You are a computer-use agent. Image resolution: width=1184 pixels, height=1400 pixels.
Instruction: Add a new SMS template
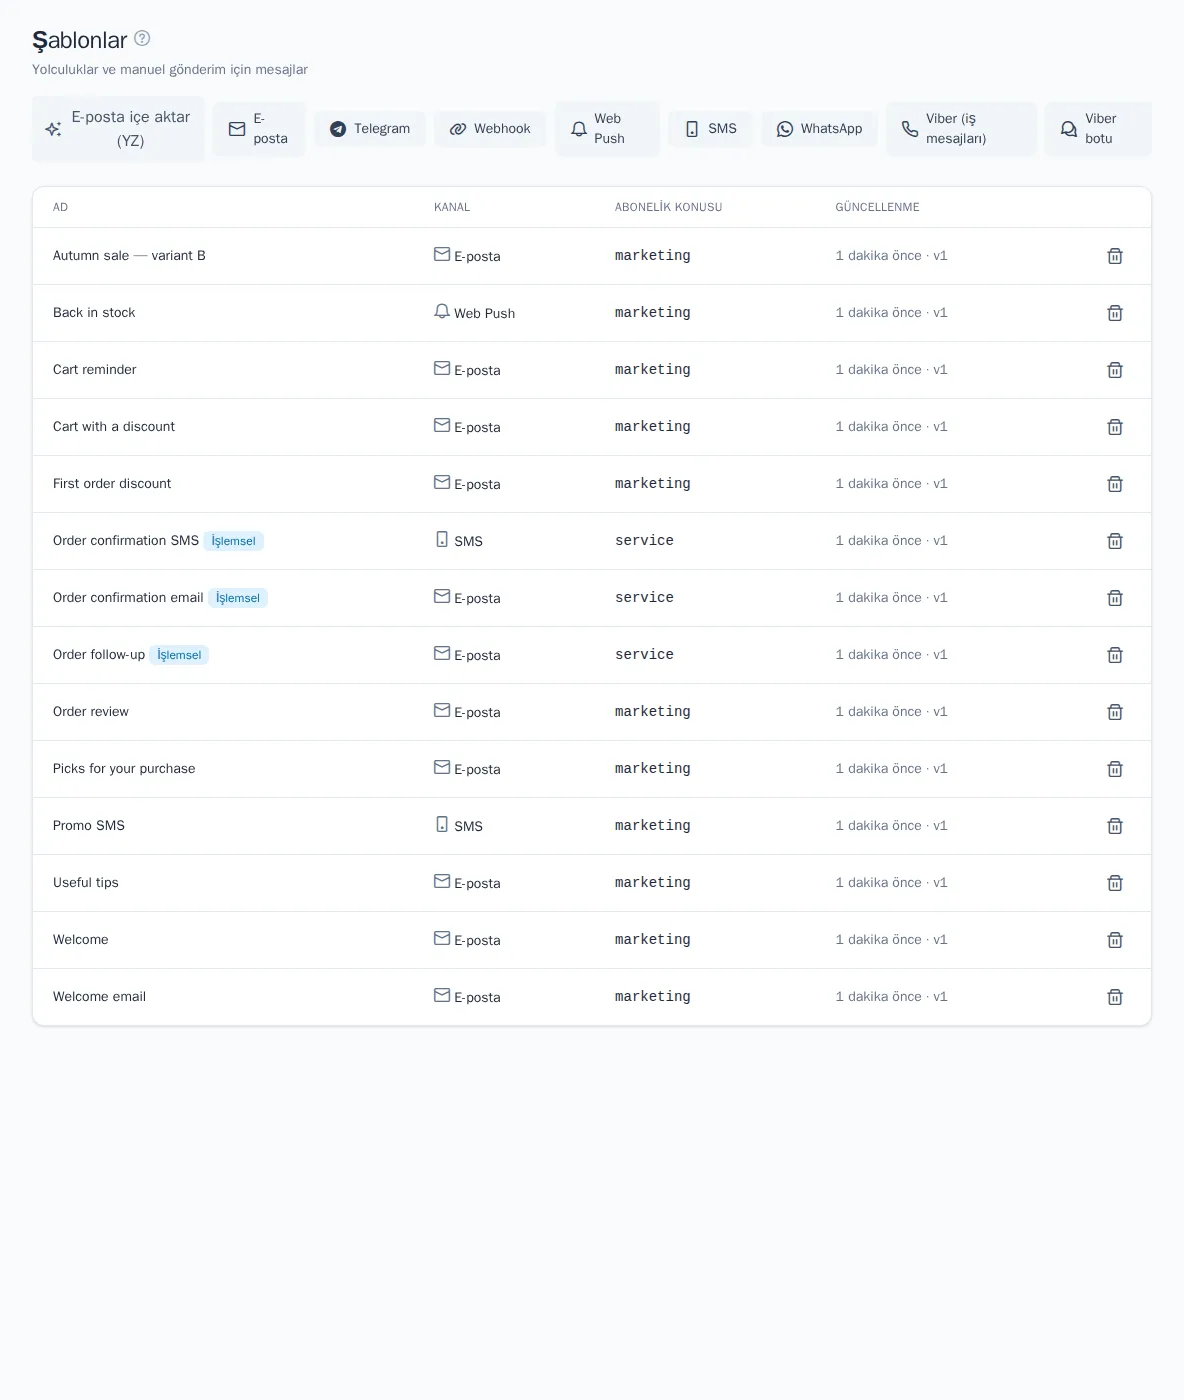pyautogui.click(x=711, y=129)
